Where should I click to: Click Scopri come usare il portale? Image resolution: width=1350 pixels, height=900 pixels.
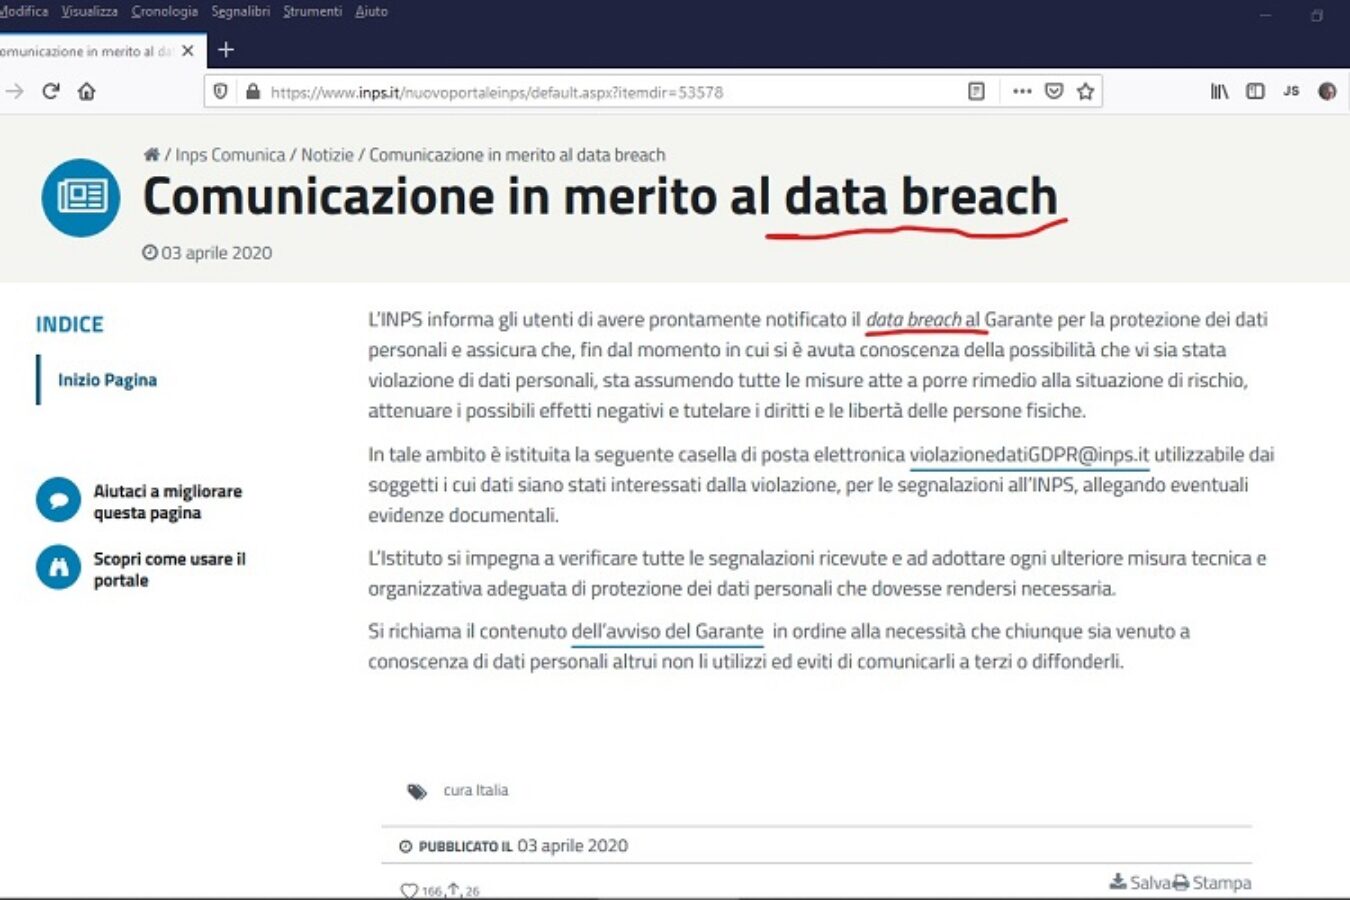(169, 569)
